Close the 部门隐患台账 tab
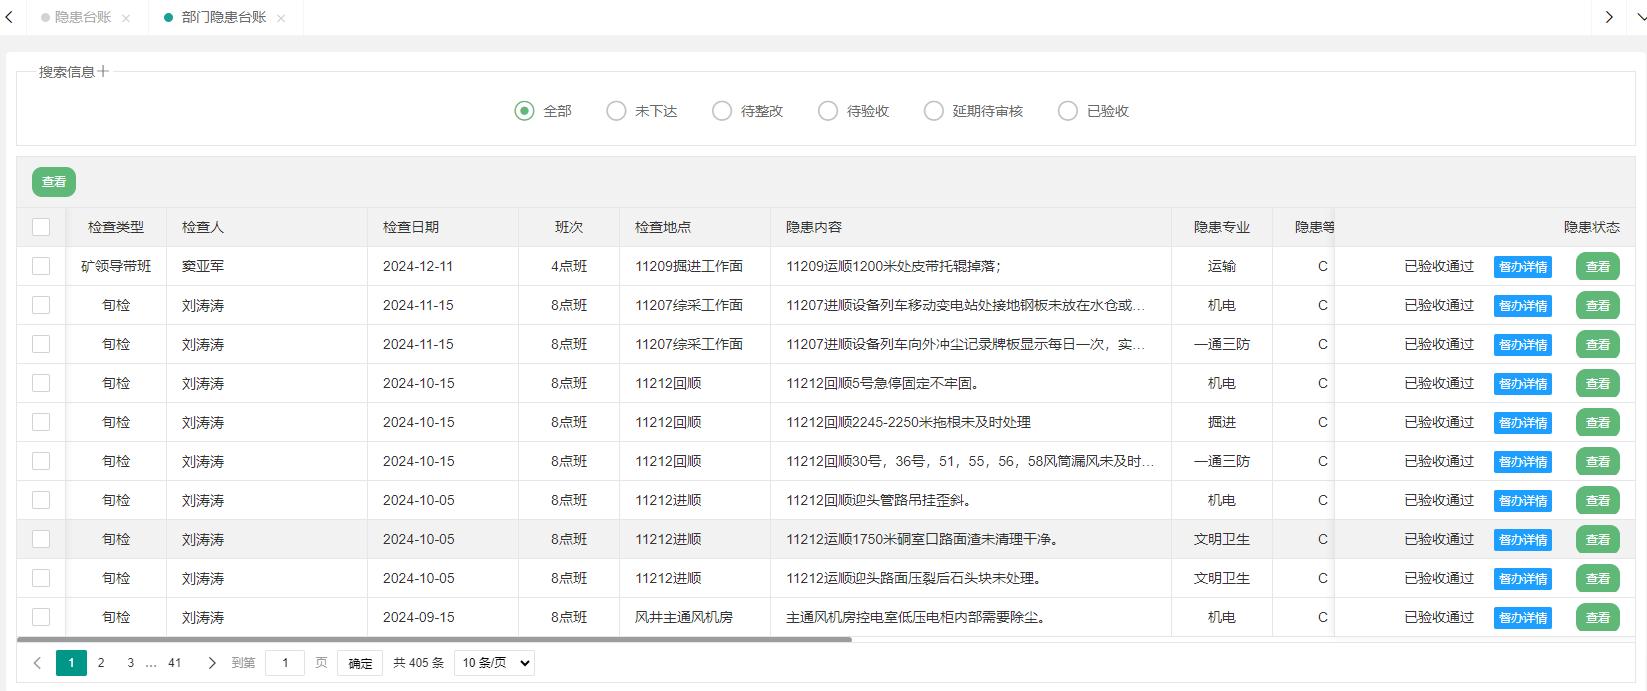 click(x=281, y=18)
